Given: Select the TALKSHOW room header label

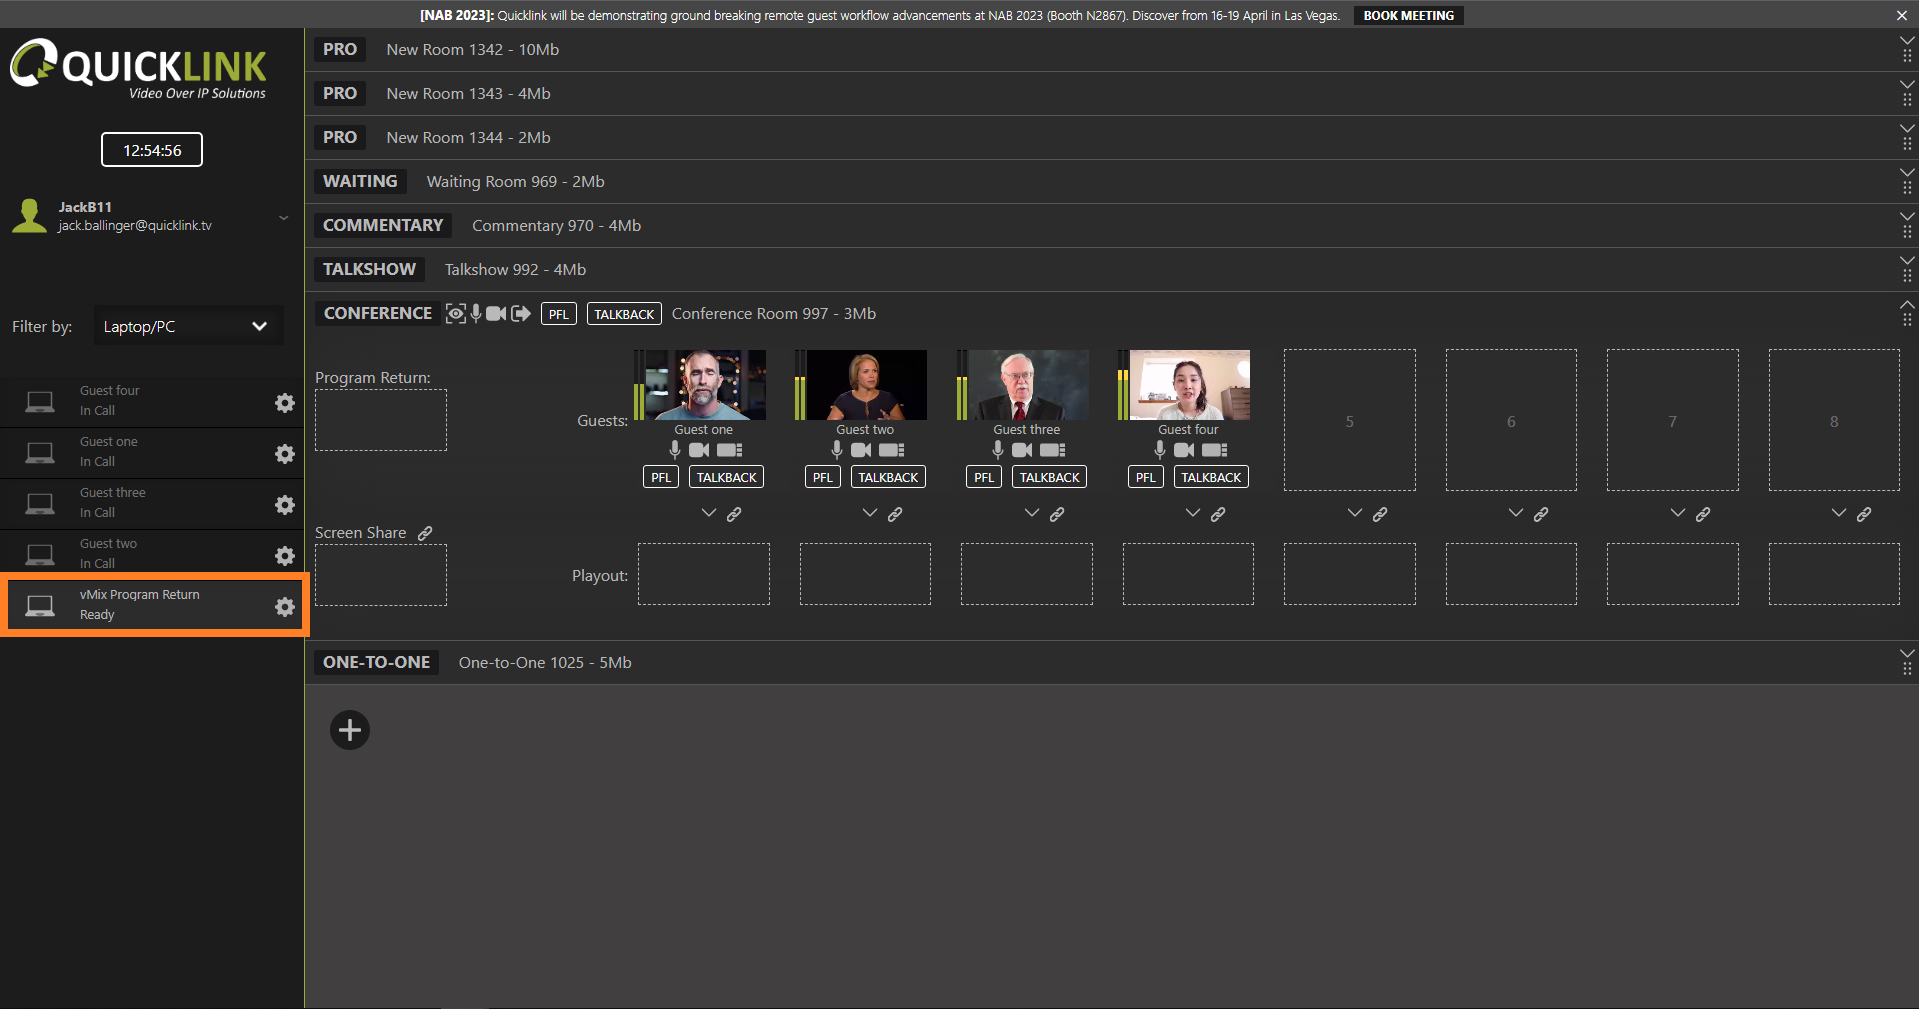Looking at the screenshot, I should (369, 269).
